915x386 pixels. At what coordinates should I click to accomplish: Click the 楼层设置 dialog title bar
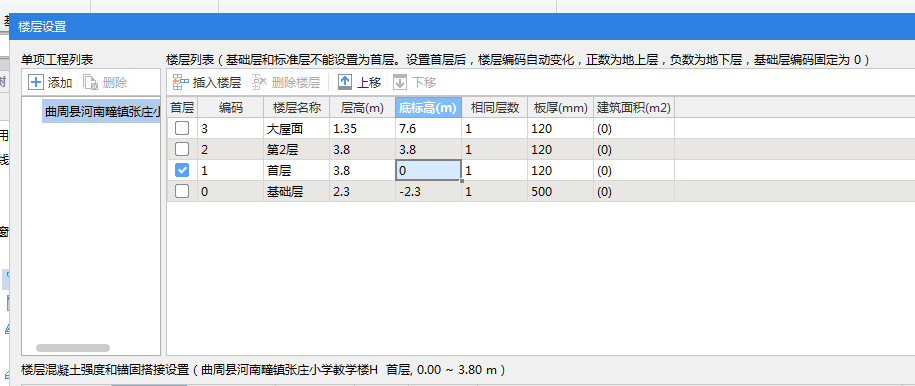coord(462,27)
